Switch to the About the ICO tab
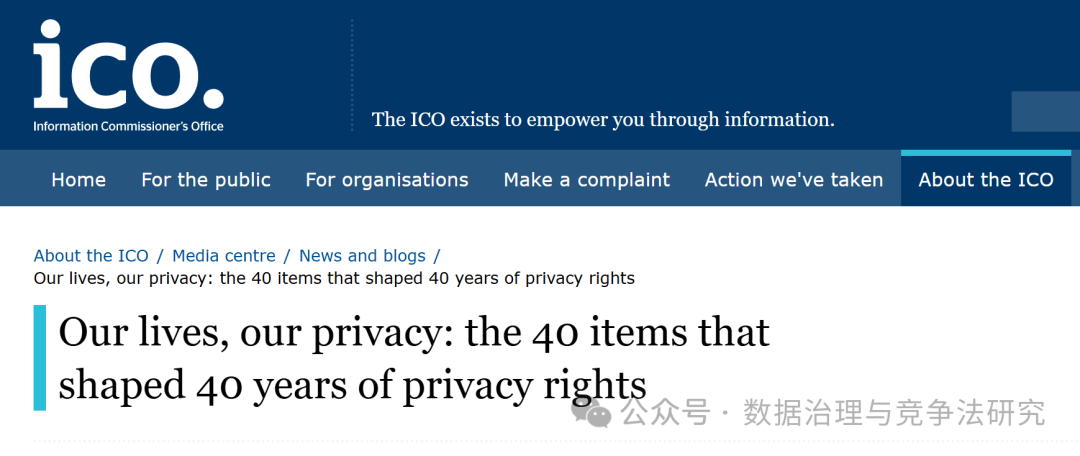This screenshot has width=1080, height=456. tap(986, 180)
